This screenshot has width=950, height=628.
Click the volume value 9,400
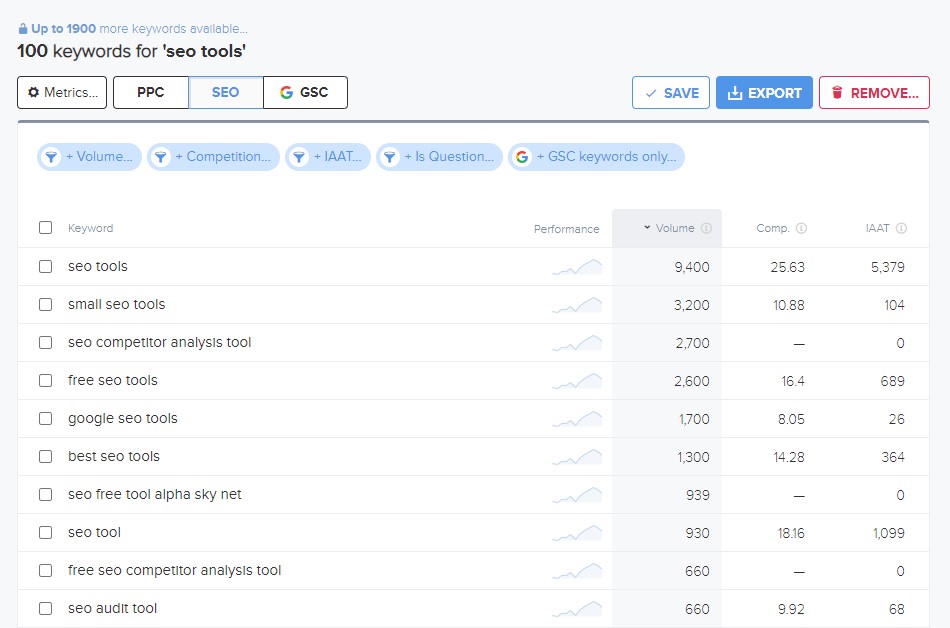point(692,267)
